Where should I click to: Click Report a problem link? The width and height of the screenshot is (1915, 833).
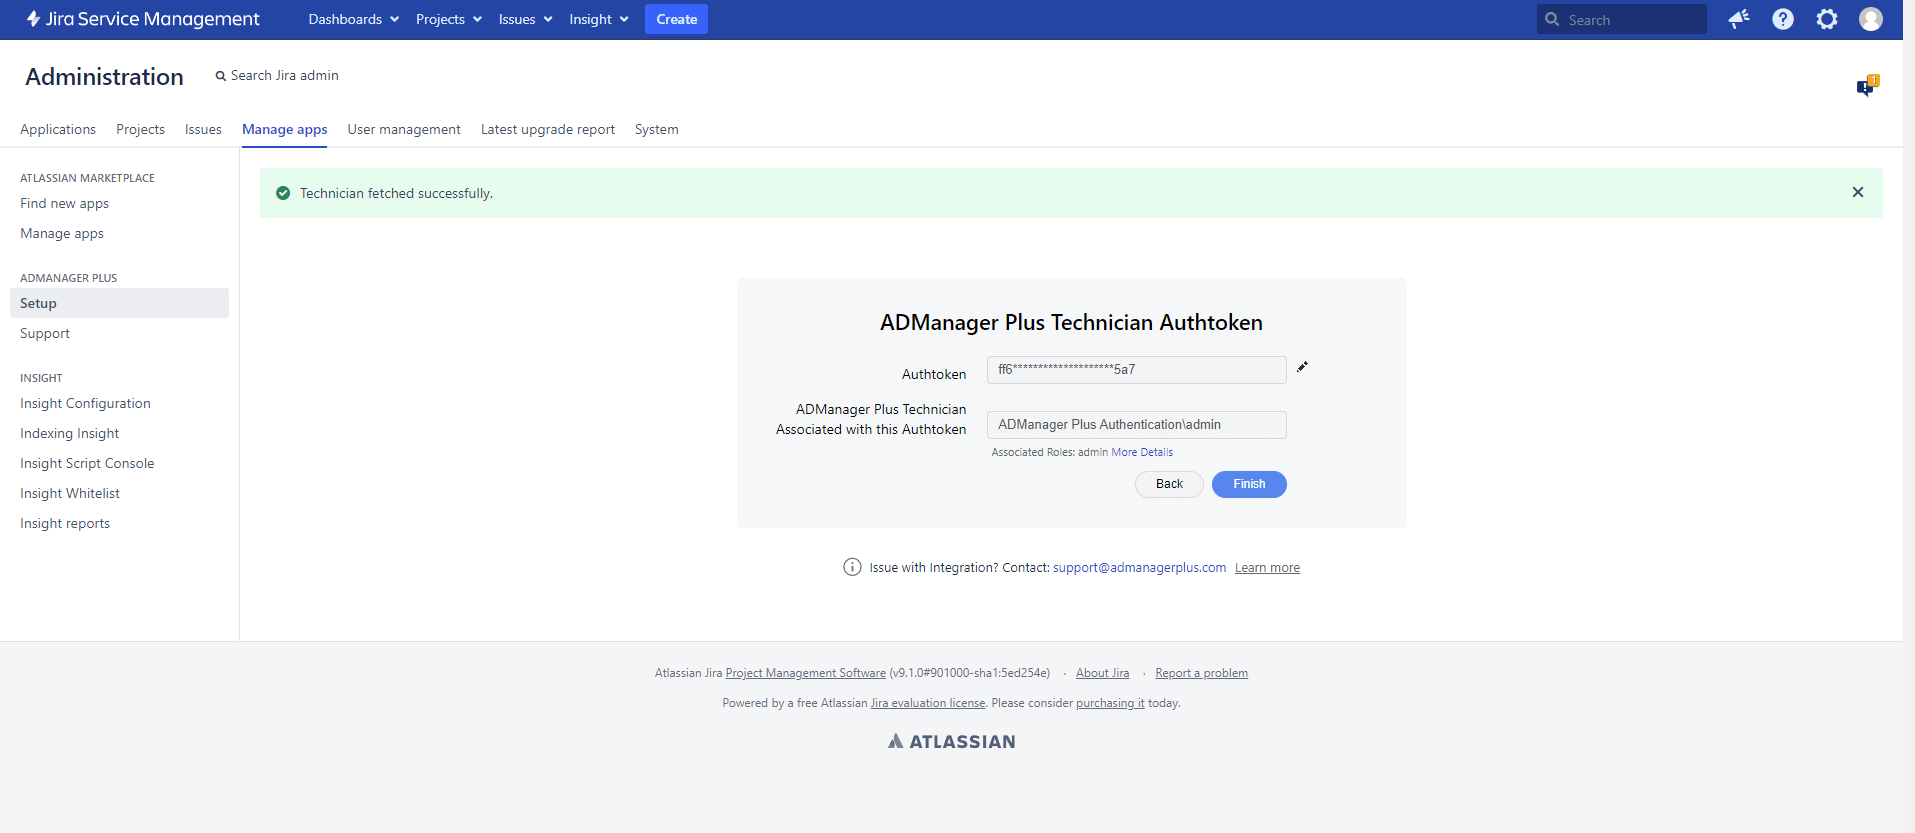coord(1201,673)
